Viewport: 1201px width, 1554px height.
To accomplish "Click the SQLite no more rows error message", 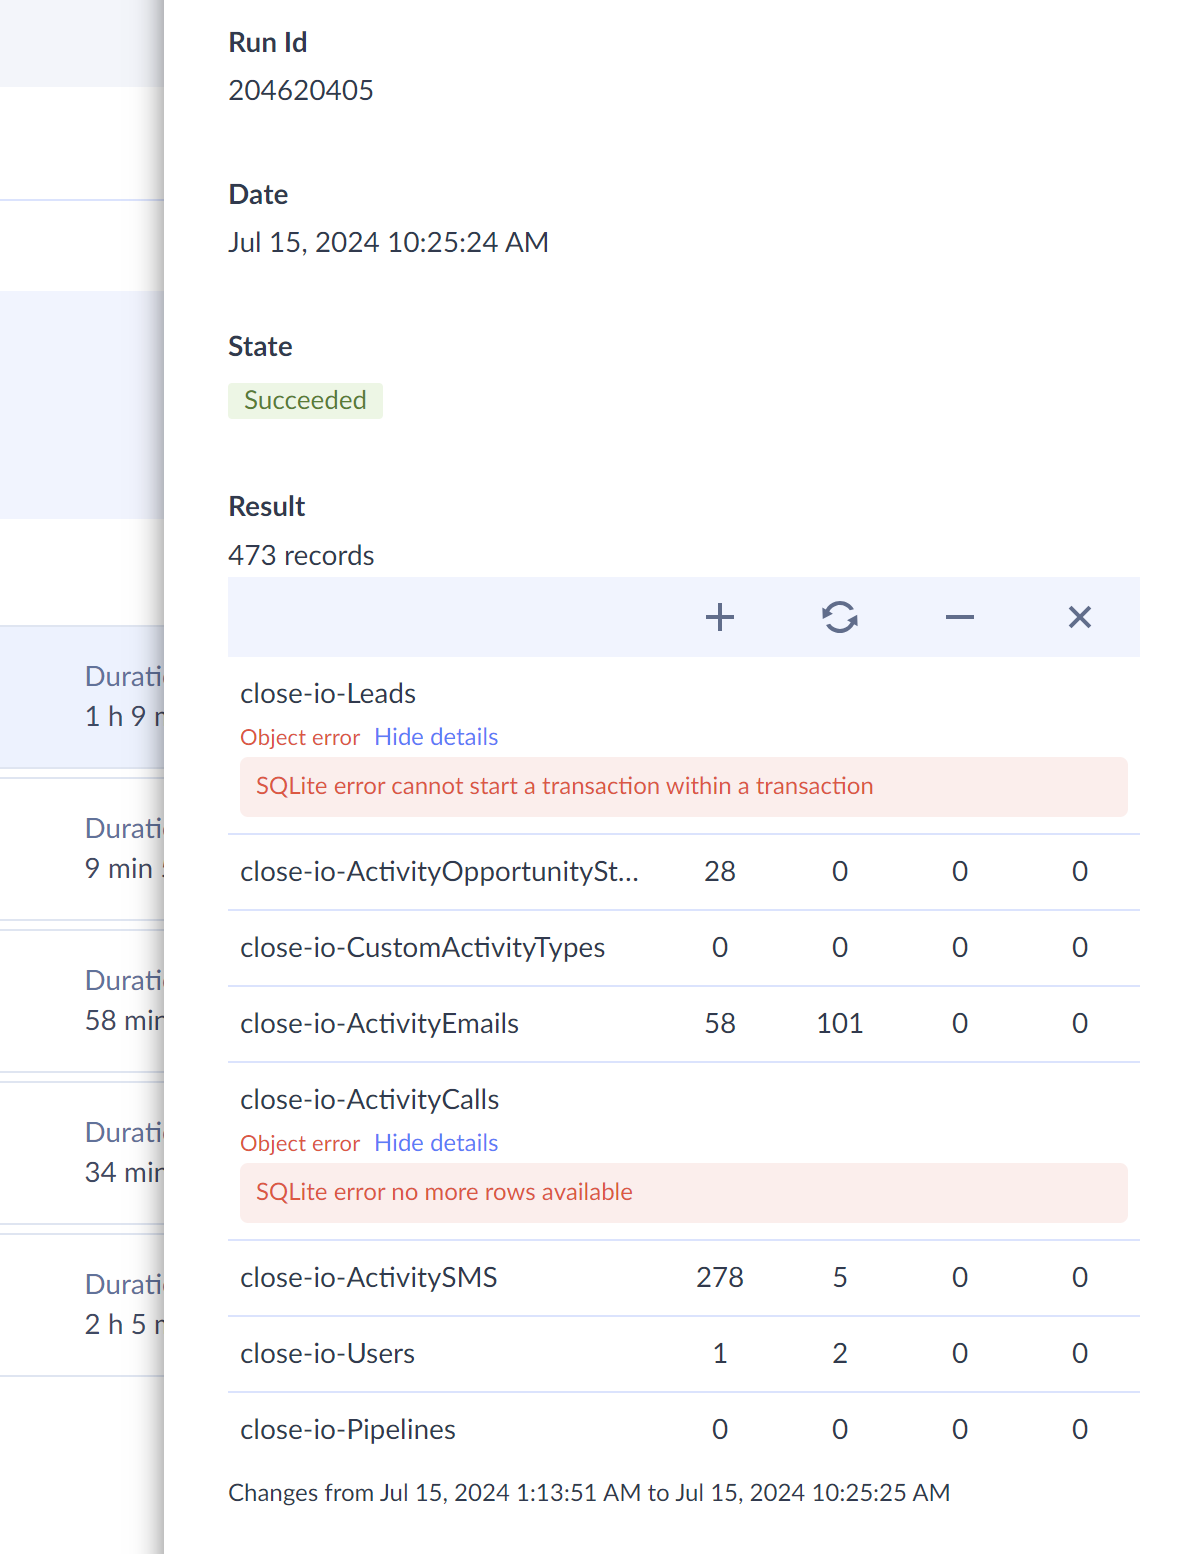I will (444, 1192).
